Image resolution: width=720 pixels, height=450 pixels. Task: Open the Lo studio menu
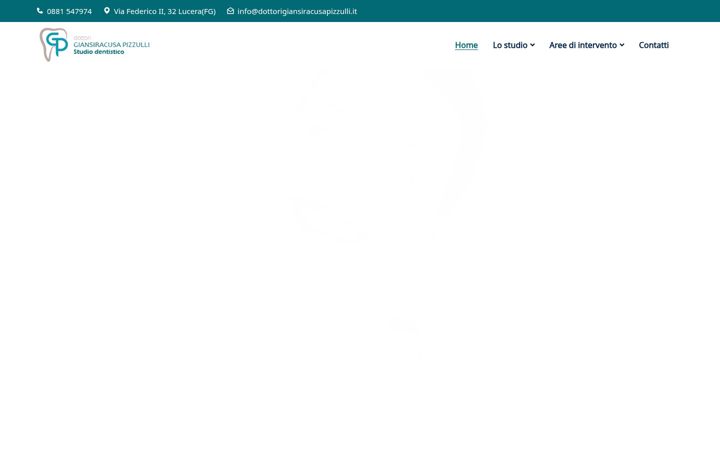510,45
